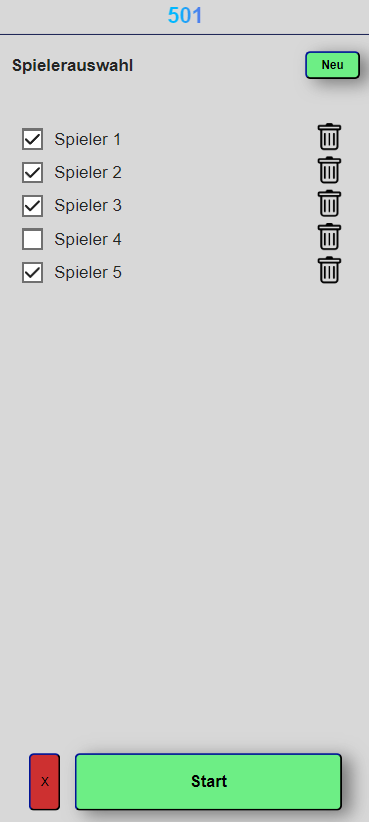Screen dimensions: 369x822
Task: Deselect Spieler 2 checkbox
Action: (x=32, y=172)
